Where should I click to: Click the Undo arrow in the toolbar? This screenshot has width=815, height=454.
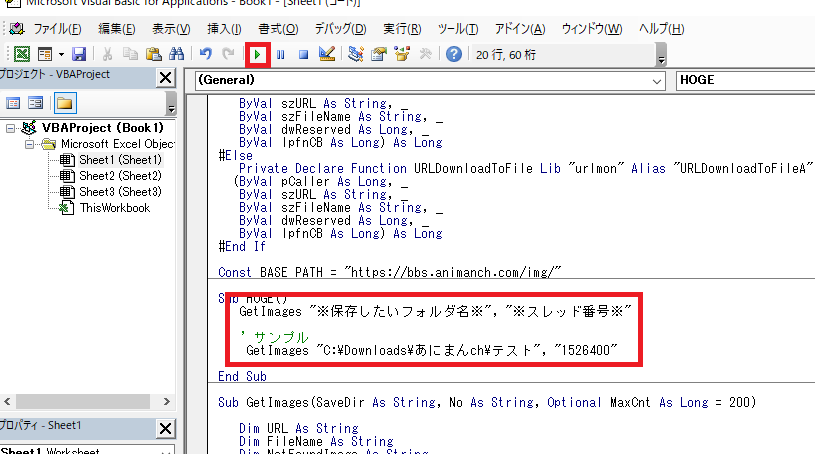tap(205, 54)
